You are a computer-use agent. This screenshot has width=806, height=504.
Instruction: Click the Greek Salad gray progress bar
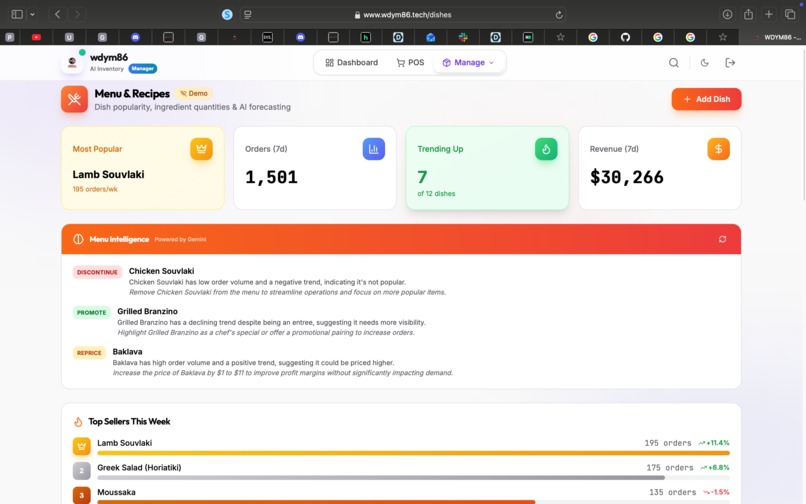point(381,478)
